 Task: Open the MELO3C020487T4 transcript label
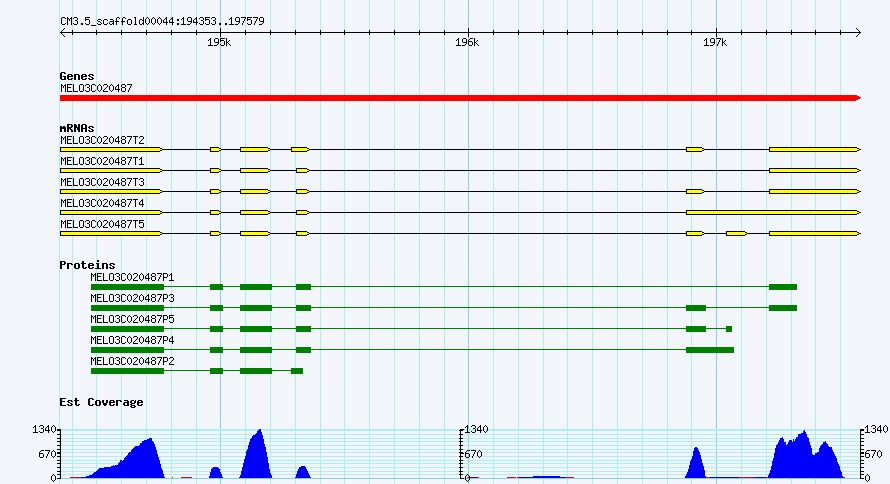pyautogui.click(x=102, y=203)
